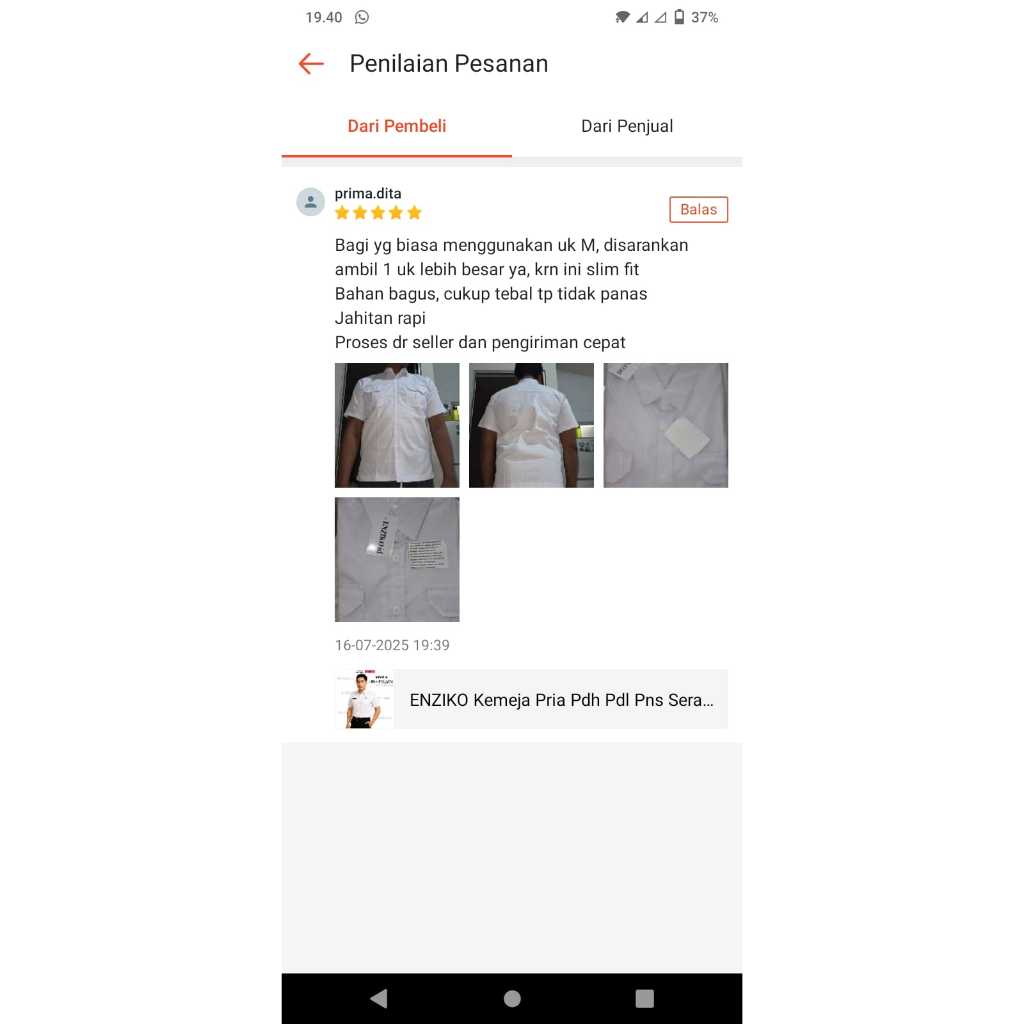1024x1024 pixels.
Task: Open shirt collar label photo
Action: pyautogui.click(x=397, y=560)
